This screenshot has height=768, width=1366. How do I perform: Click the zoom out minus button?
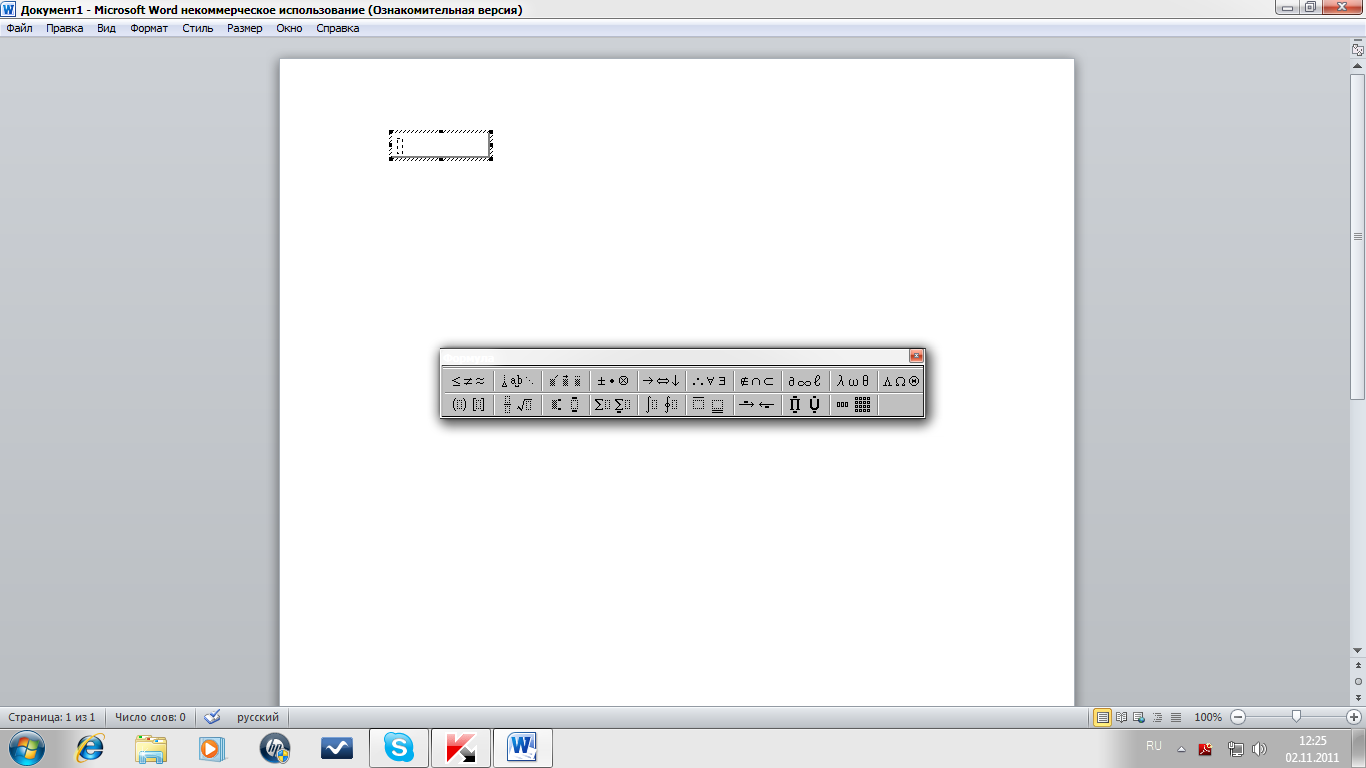1238,717
